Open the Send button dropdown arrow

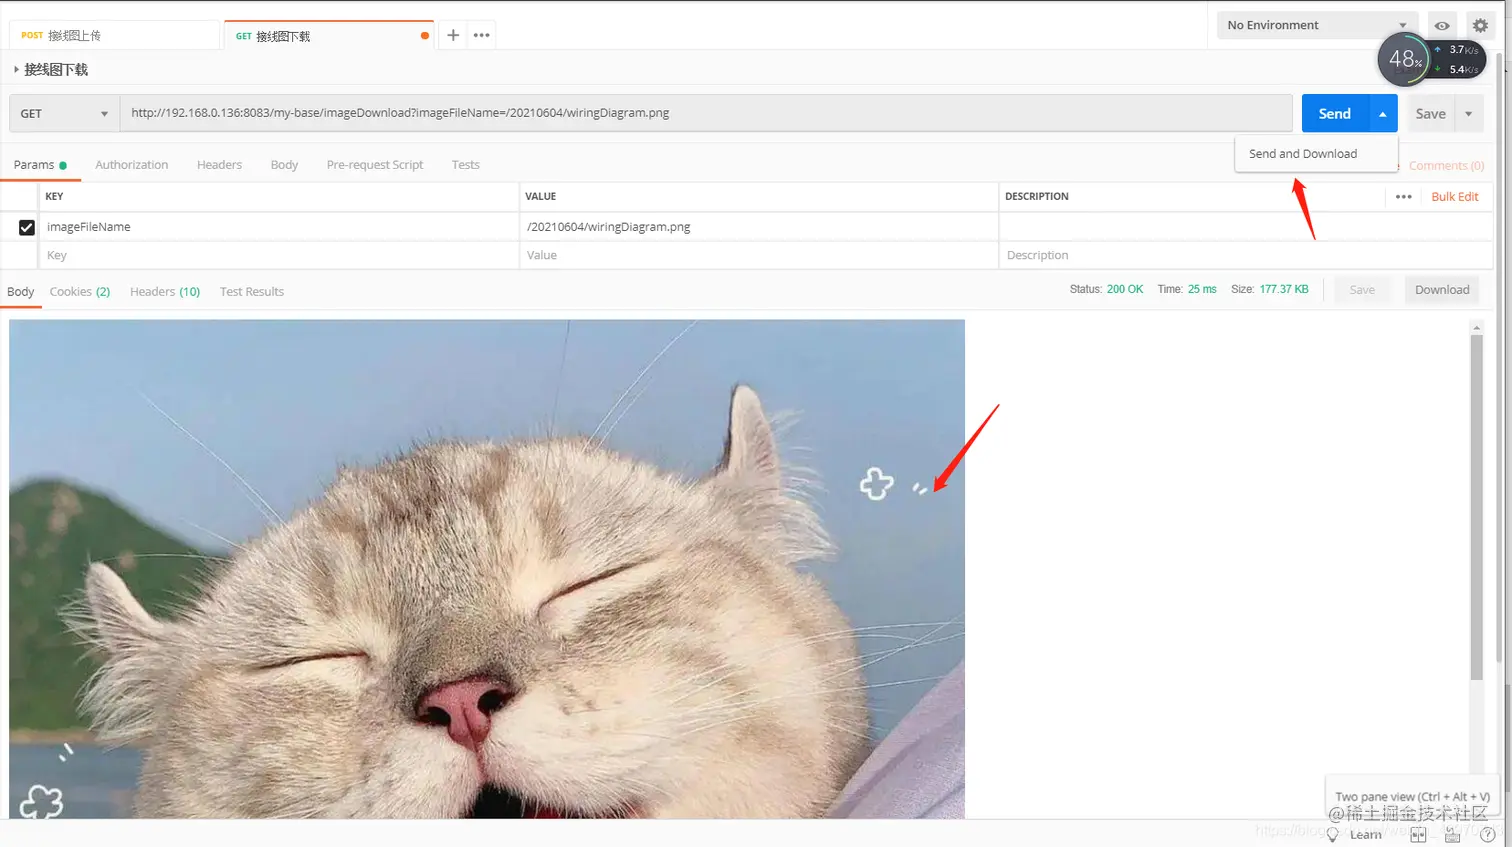(x=1382, y=114)
